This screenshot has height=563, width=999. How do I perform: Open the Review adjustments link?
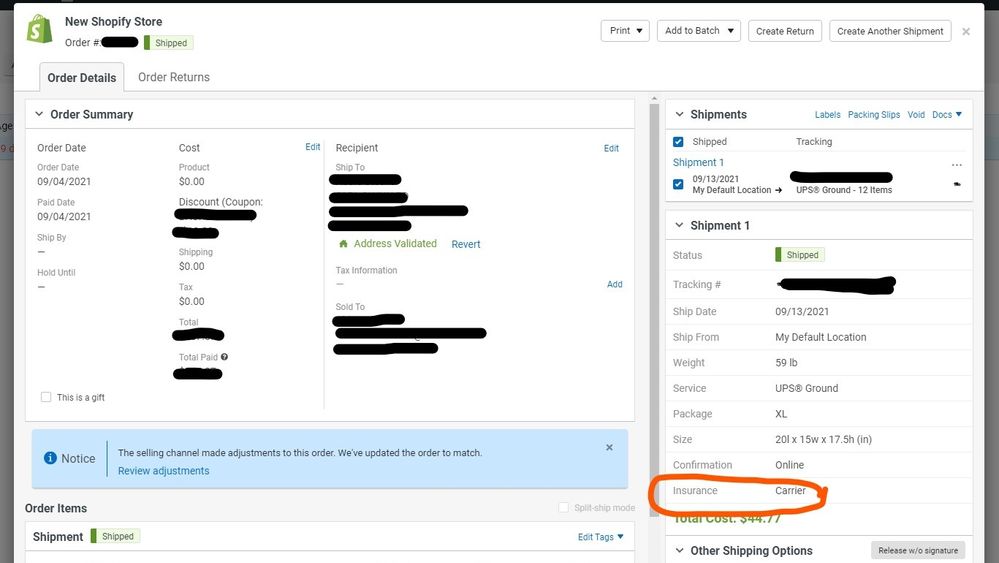coord(163,471)
